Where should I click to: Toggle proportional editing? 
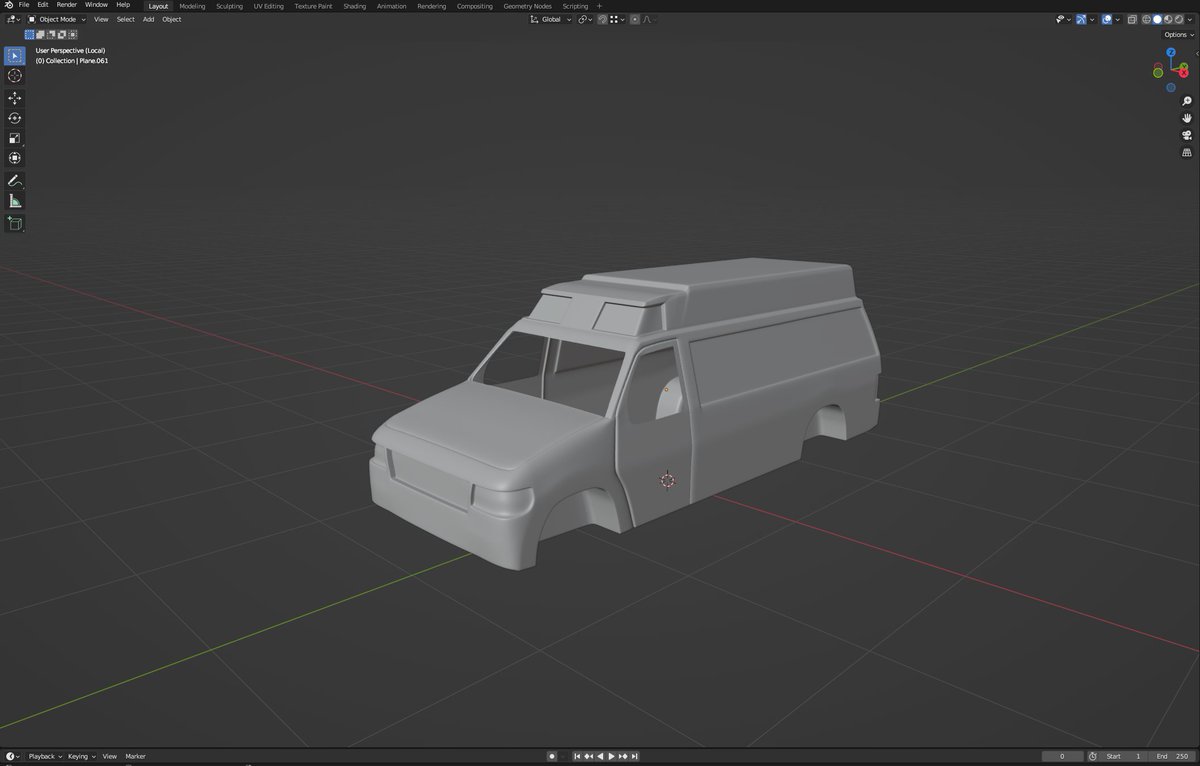636,19
